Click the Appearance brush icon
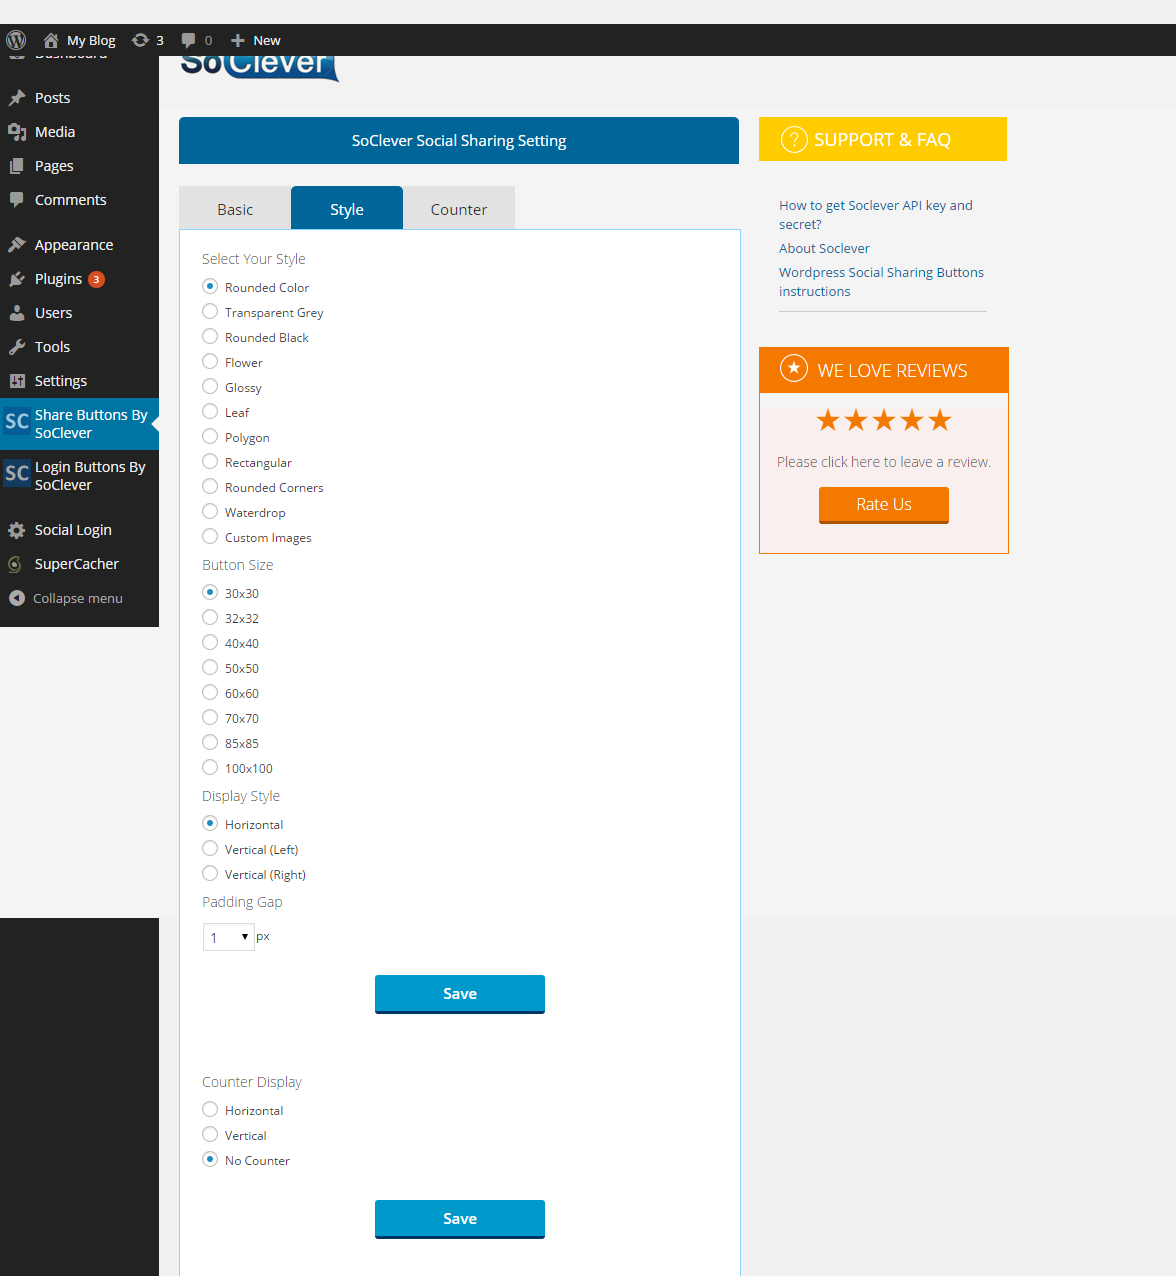 pyautogui.click(x=17, y=245)
